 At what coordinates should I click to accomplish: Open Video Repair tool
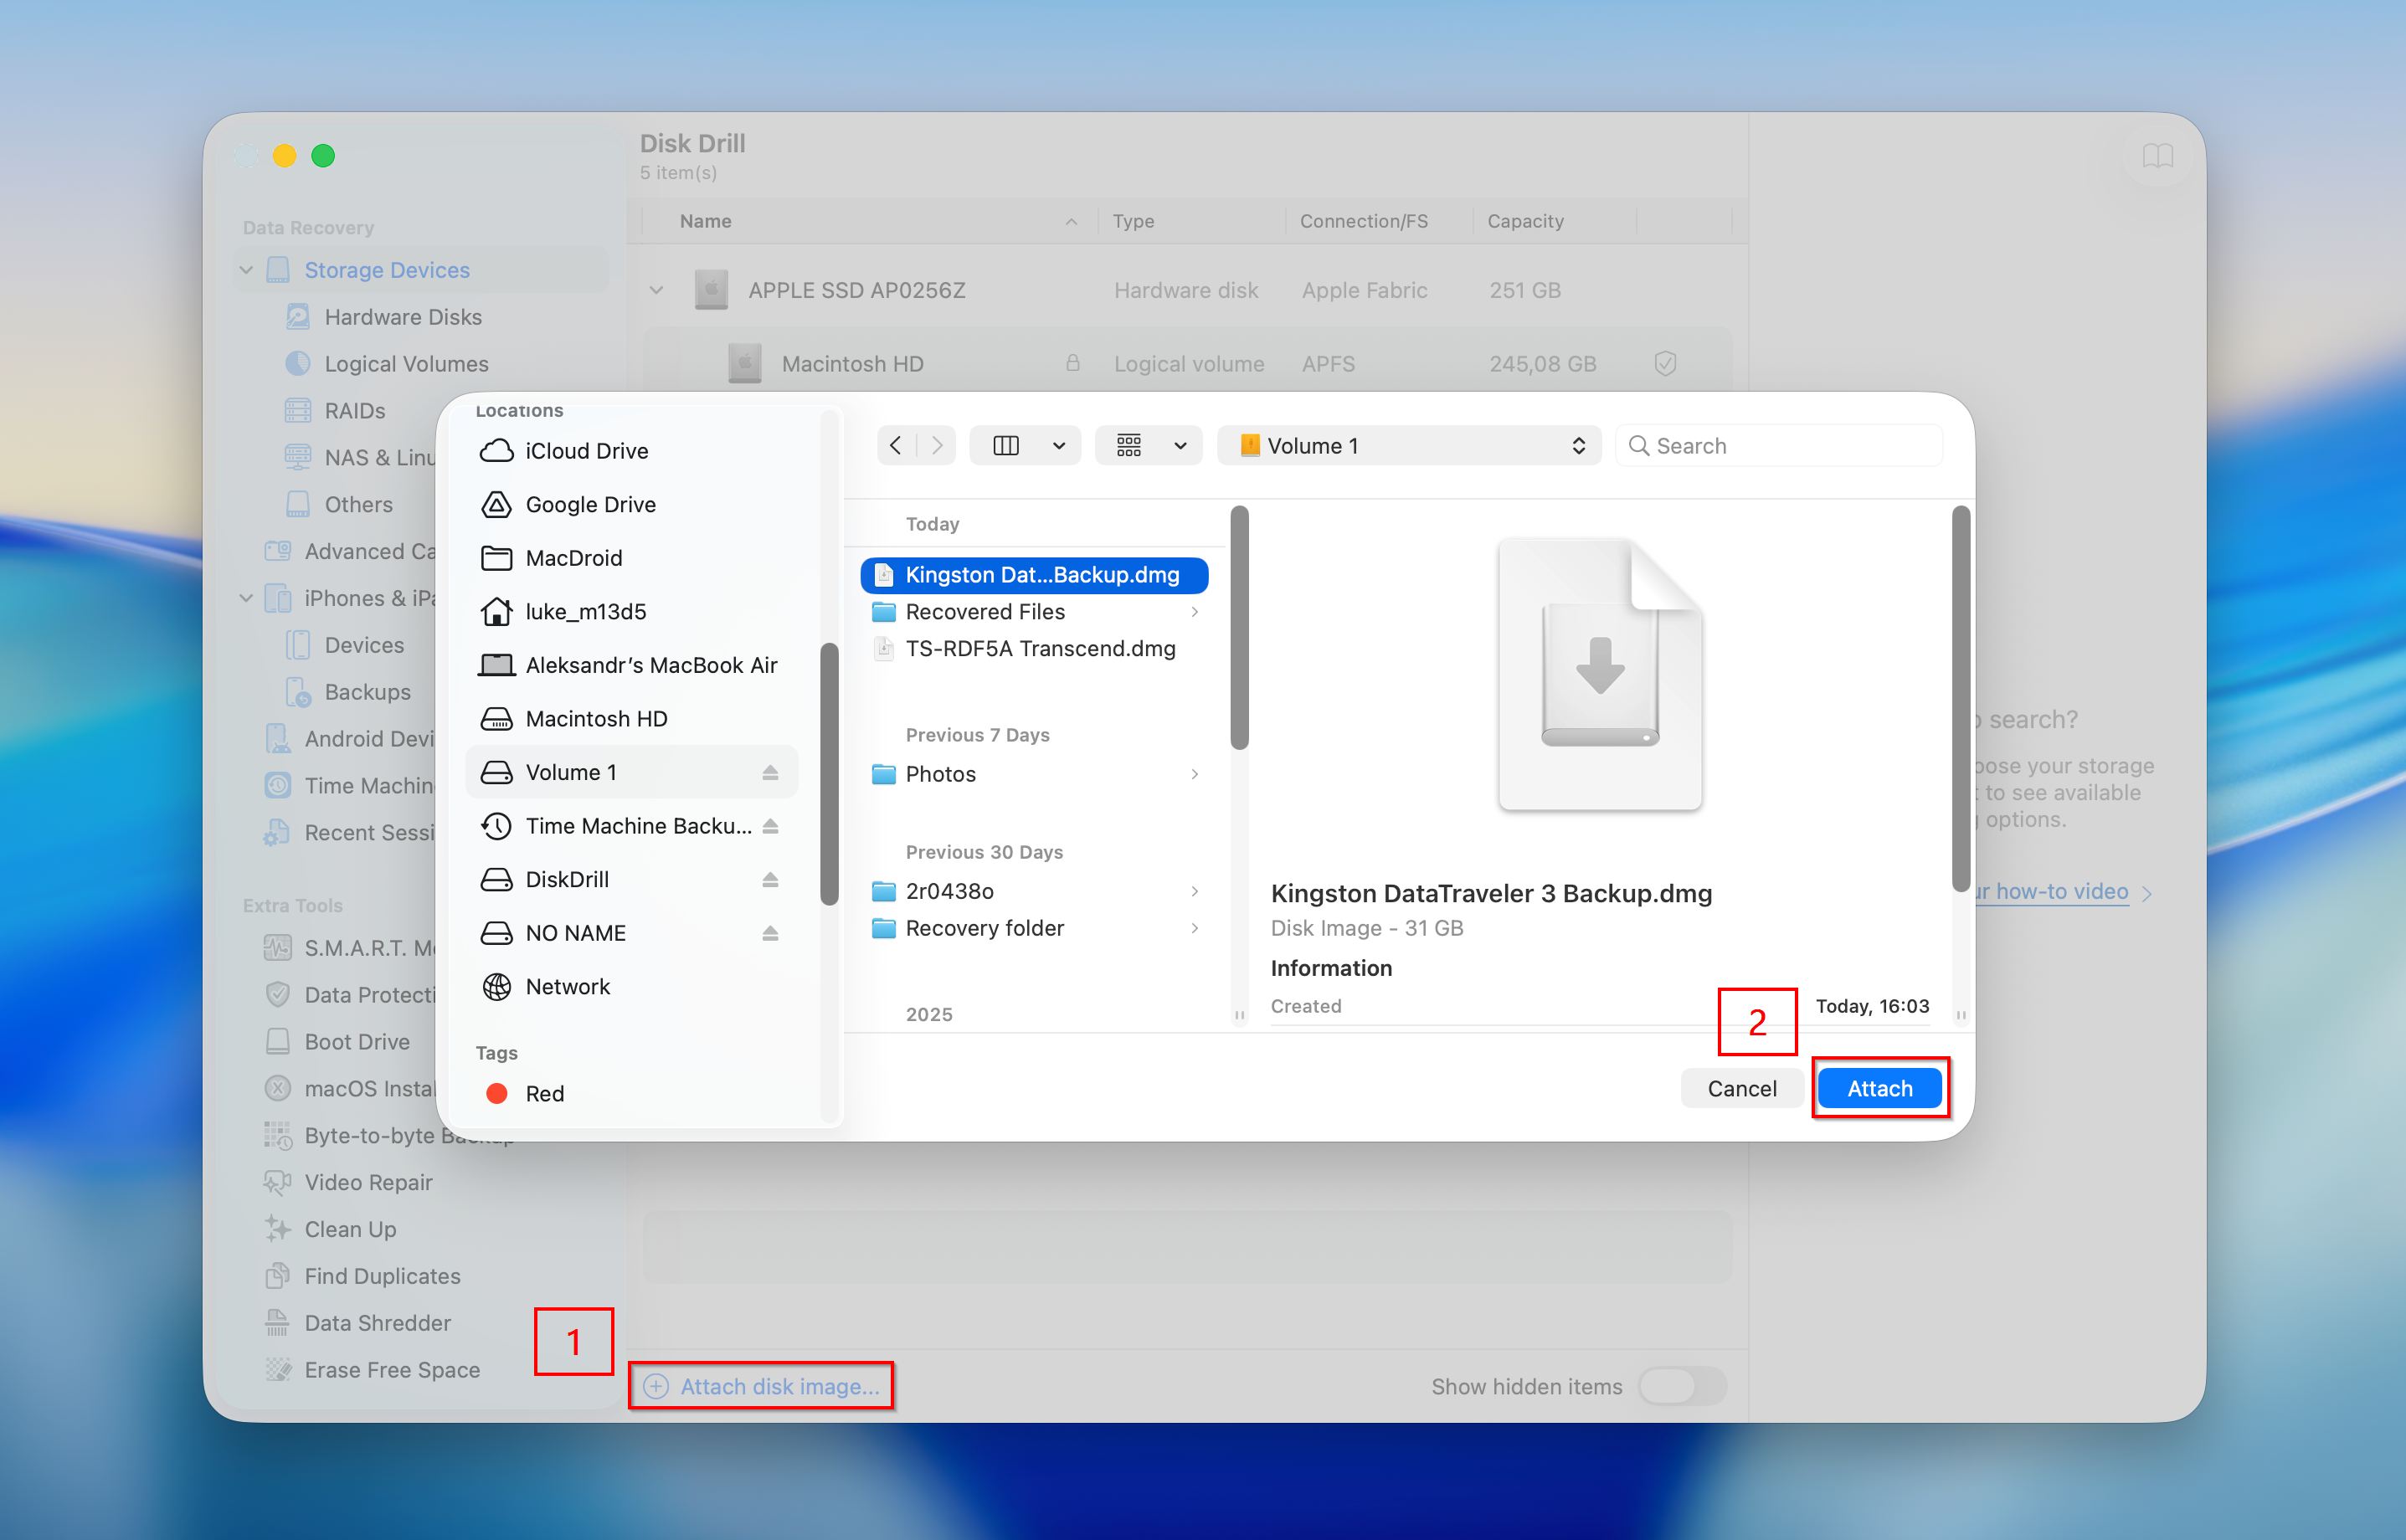[x=349, y=1182]
